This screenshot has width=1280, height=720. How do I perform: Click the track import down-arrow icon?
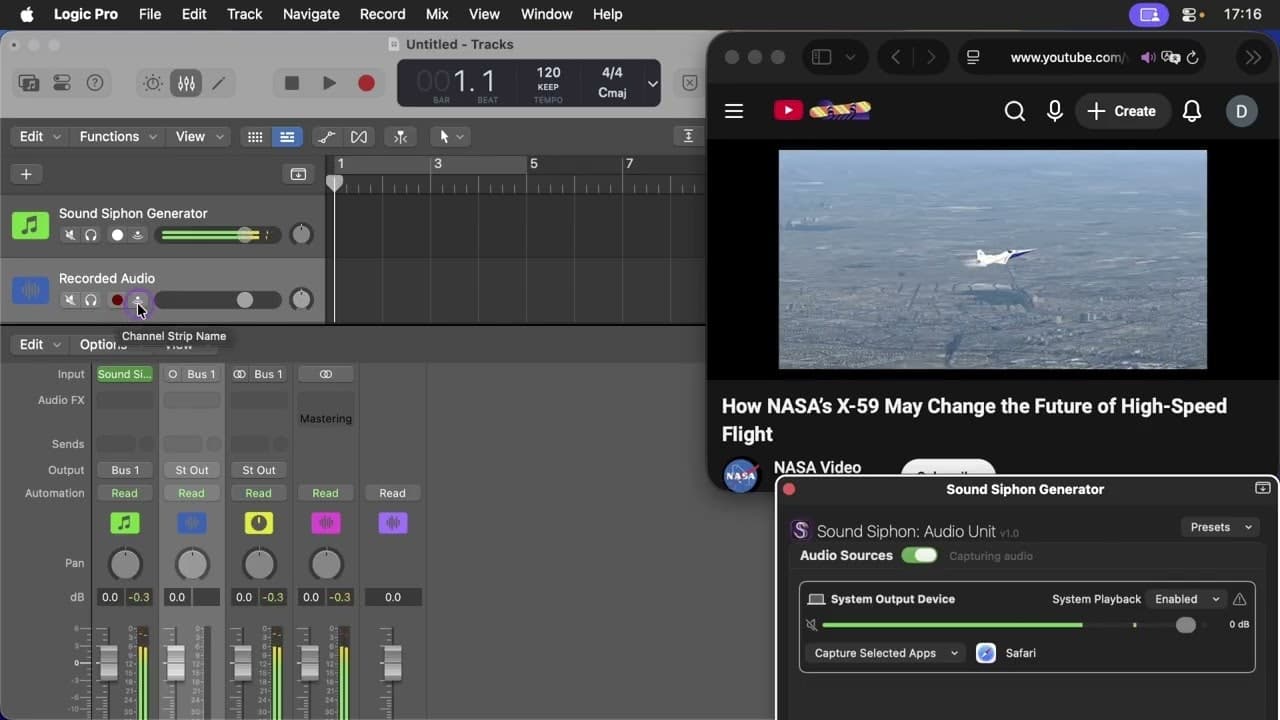[x=297, y=174]
